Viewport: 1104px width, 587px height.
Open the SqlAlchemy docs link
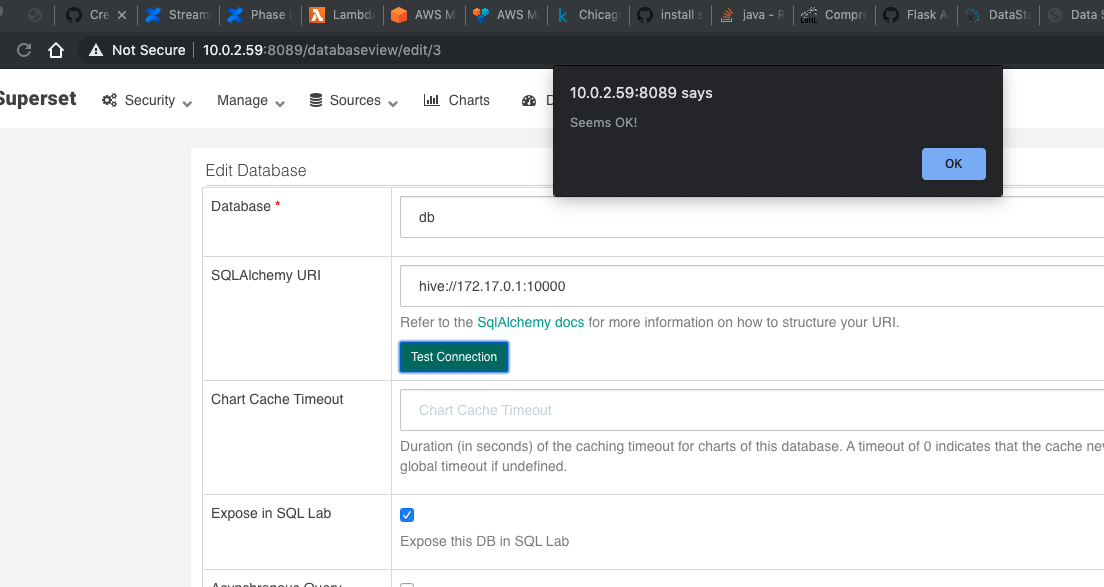(531, 322)
